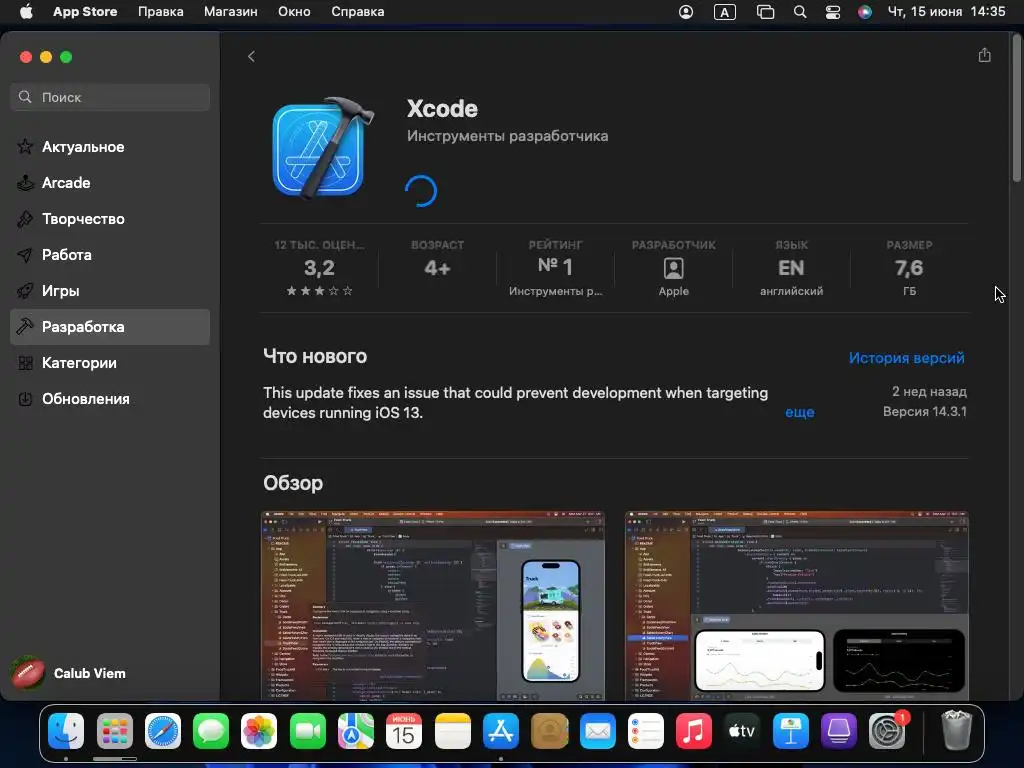The image size is (1024, 768).
Task: Click the Версия 14.3.1 text
Action: pos(925,411)
